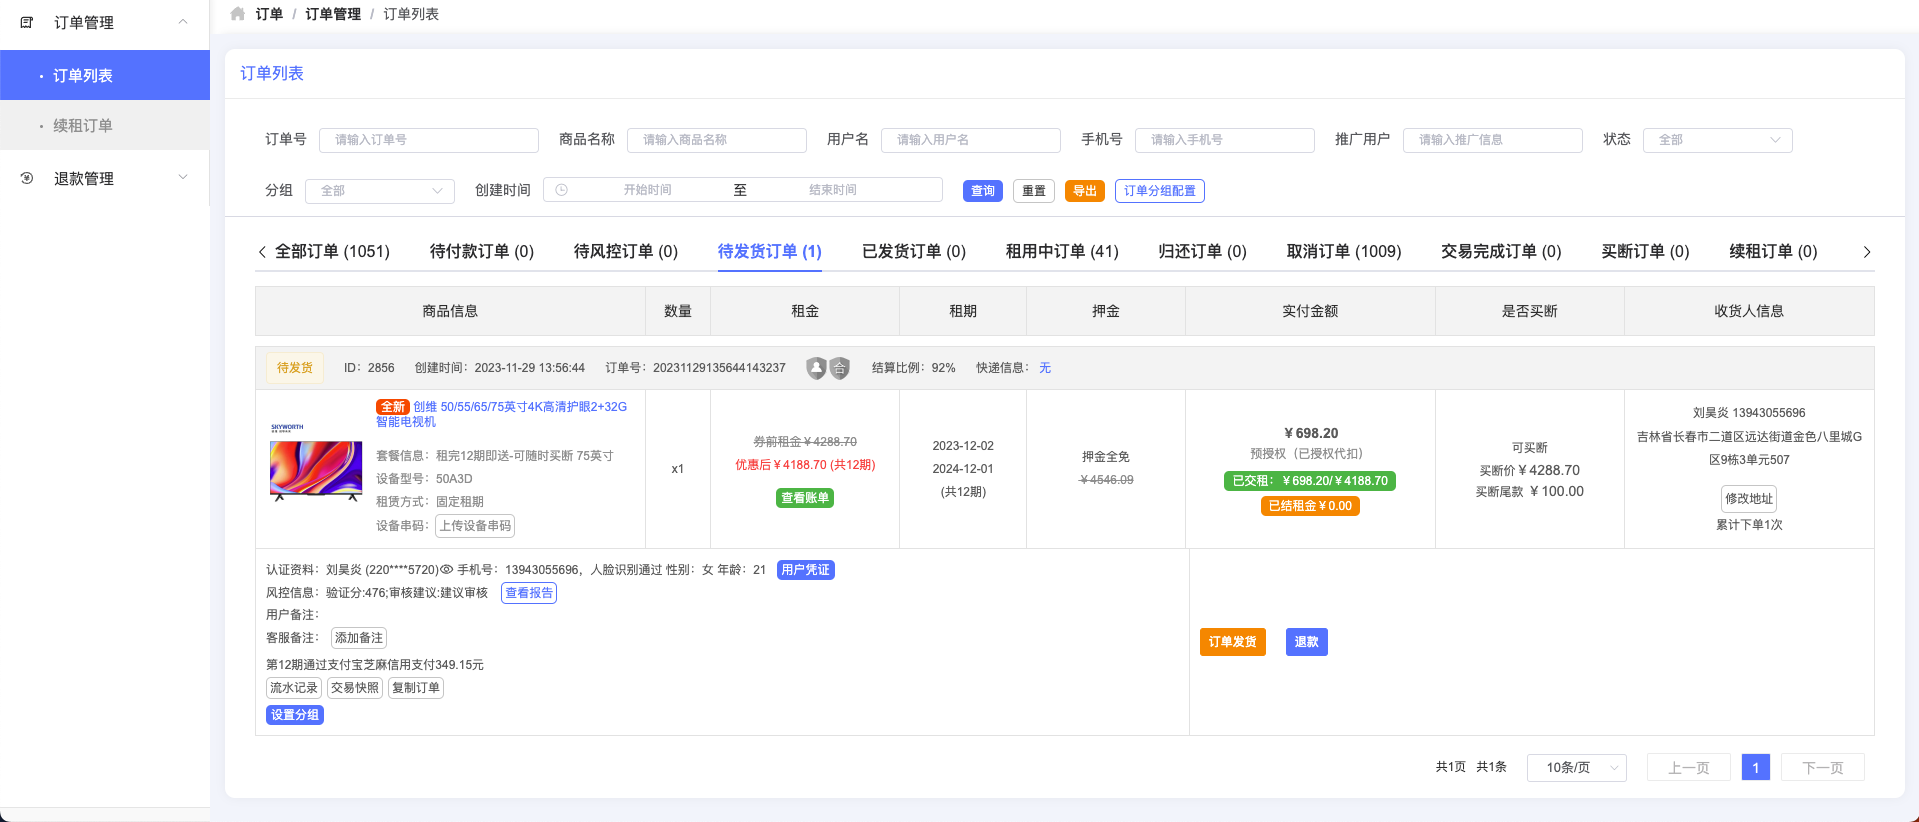Click 流水记录 button
Image resolution: width=1919 pixels, height=822 pixels.
pyautogui.click(x=294, y=688)
